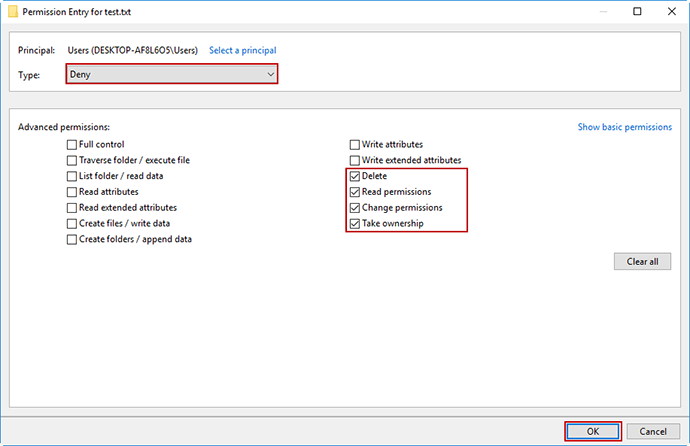The image size is (690, 446).
Task: Enable Read extended attributes checkbox
Action: click(x=72, y=208)
